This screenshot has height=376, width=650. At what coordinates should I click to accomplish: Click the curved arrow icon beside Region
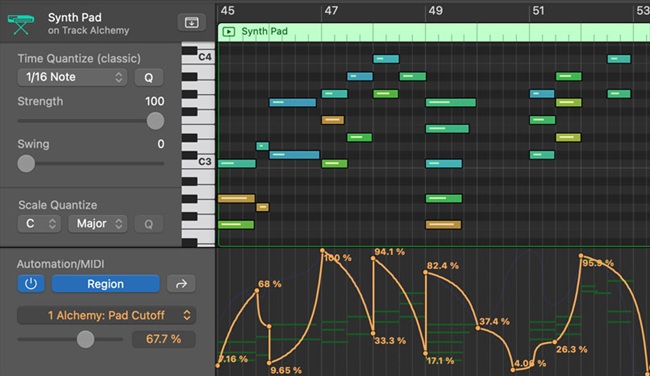coord(181,284)
